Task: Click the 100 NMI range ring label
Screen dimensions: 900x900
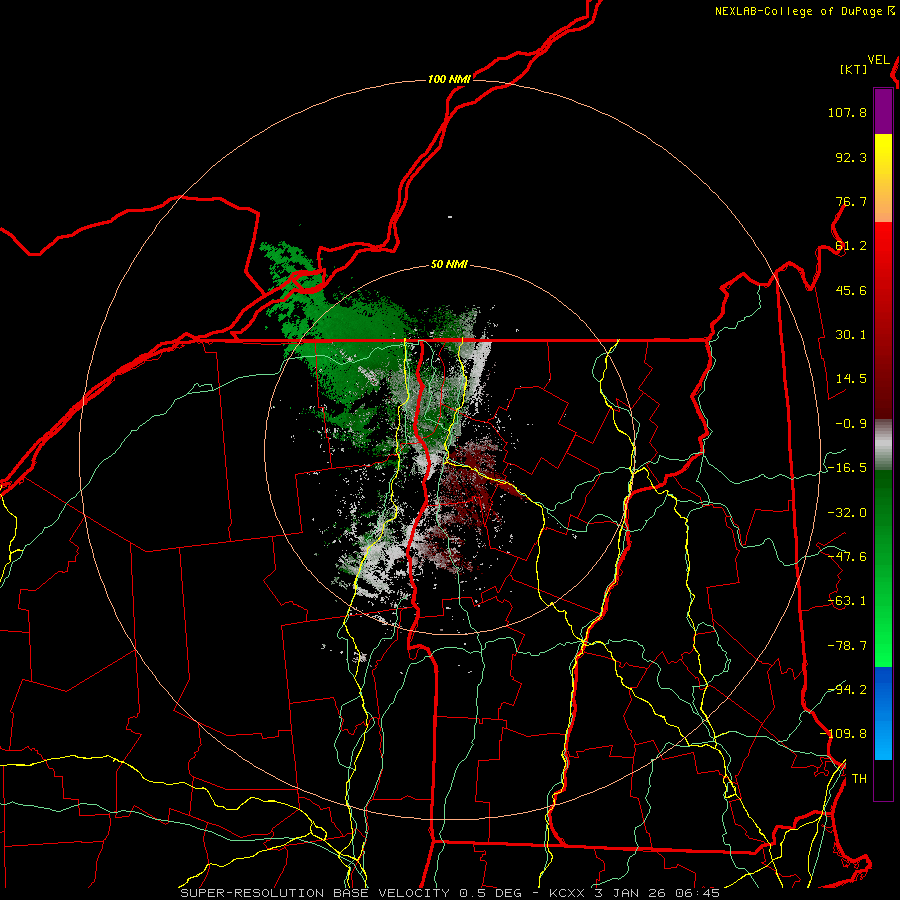Action: [449, 79]
